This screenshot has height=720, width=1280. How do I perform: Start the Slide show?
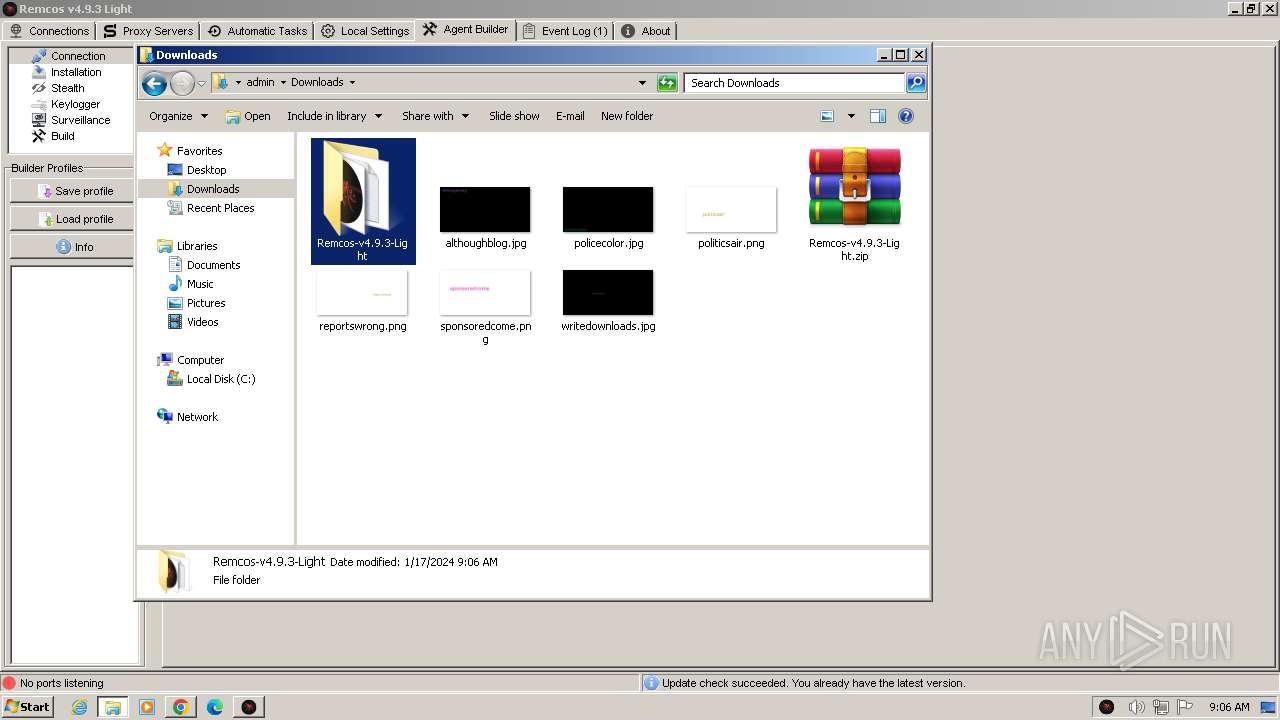(x=514, y=116)
